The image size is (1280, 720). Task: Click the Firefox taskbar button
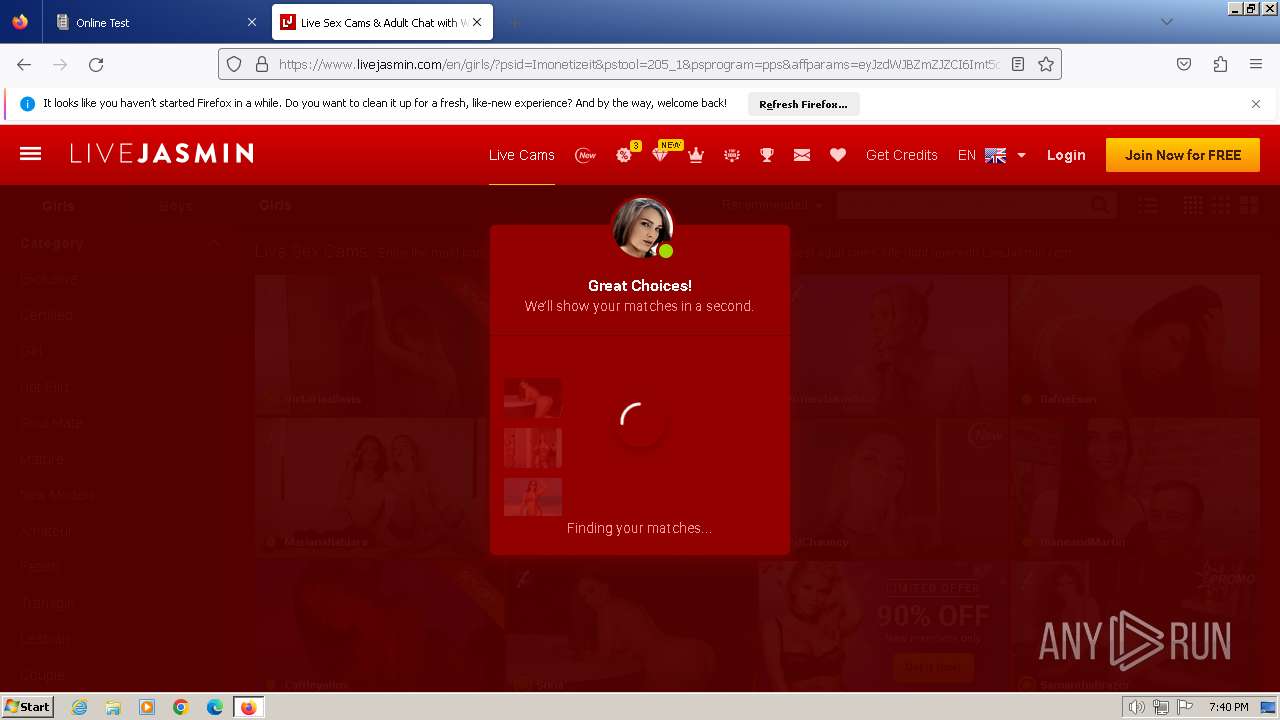click(x=248, y=707)
